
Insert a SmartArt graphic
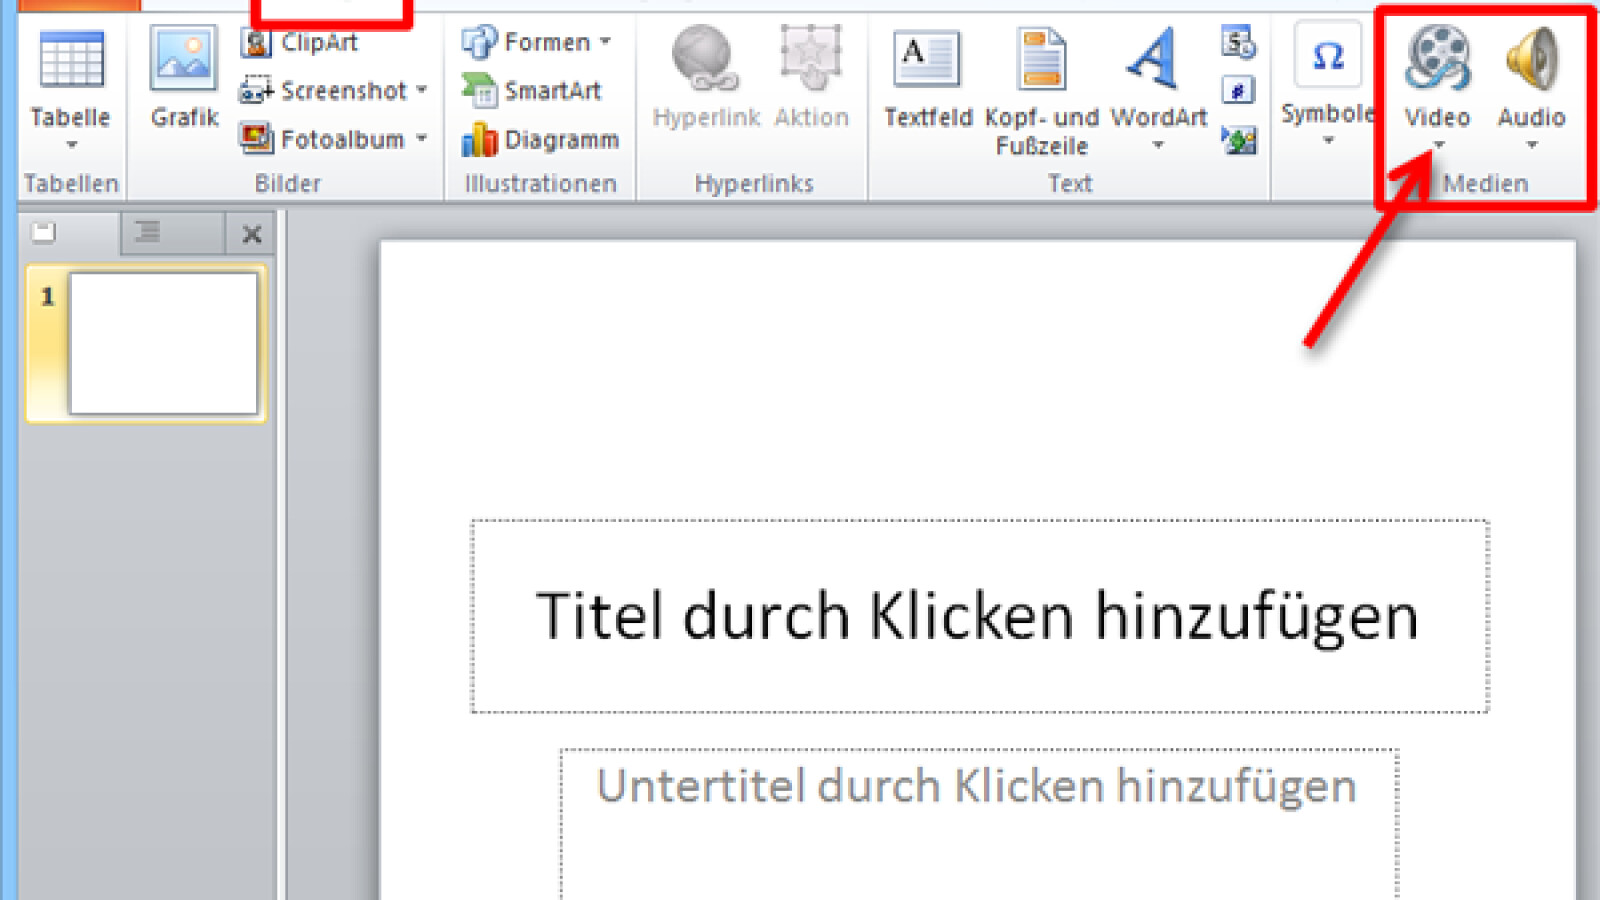point(532,91)
